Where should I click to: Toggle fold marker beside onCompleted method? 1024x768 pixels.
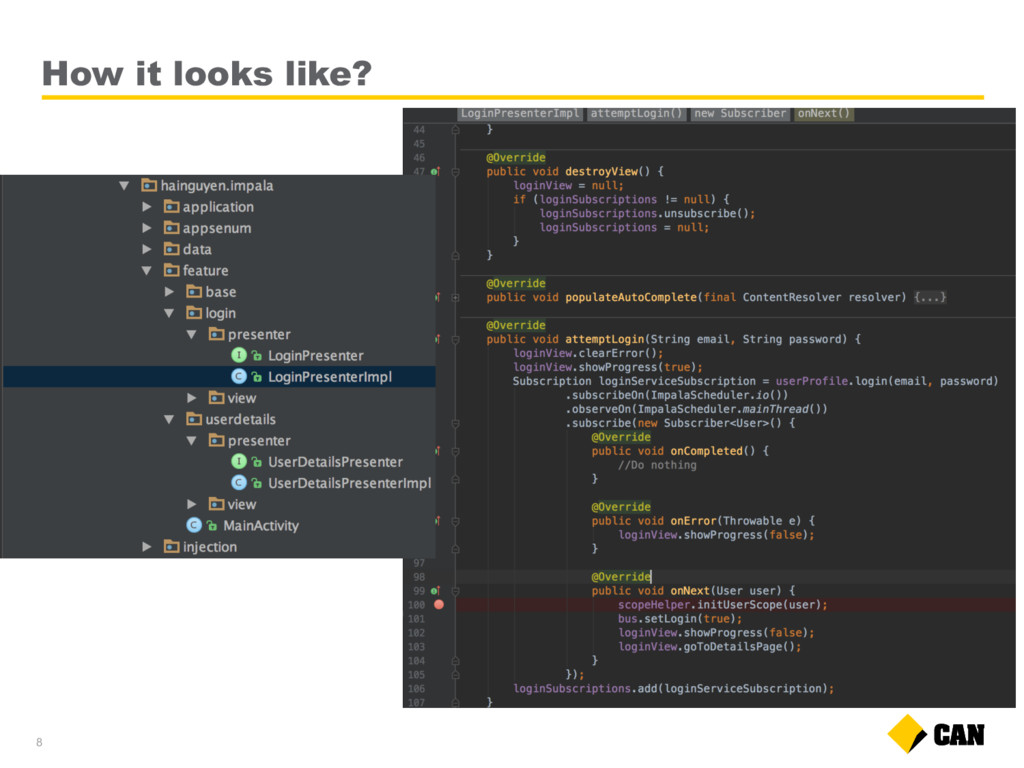tap(455, 451)
